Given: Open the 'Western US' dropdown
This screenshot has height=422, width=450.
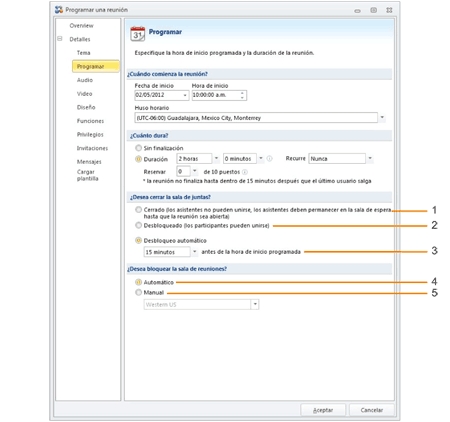Looking at the screenshot, I should (255, 304).
